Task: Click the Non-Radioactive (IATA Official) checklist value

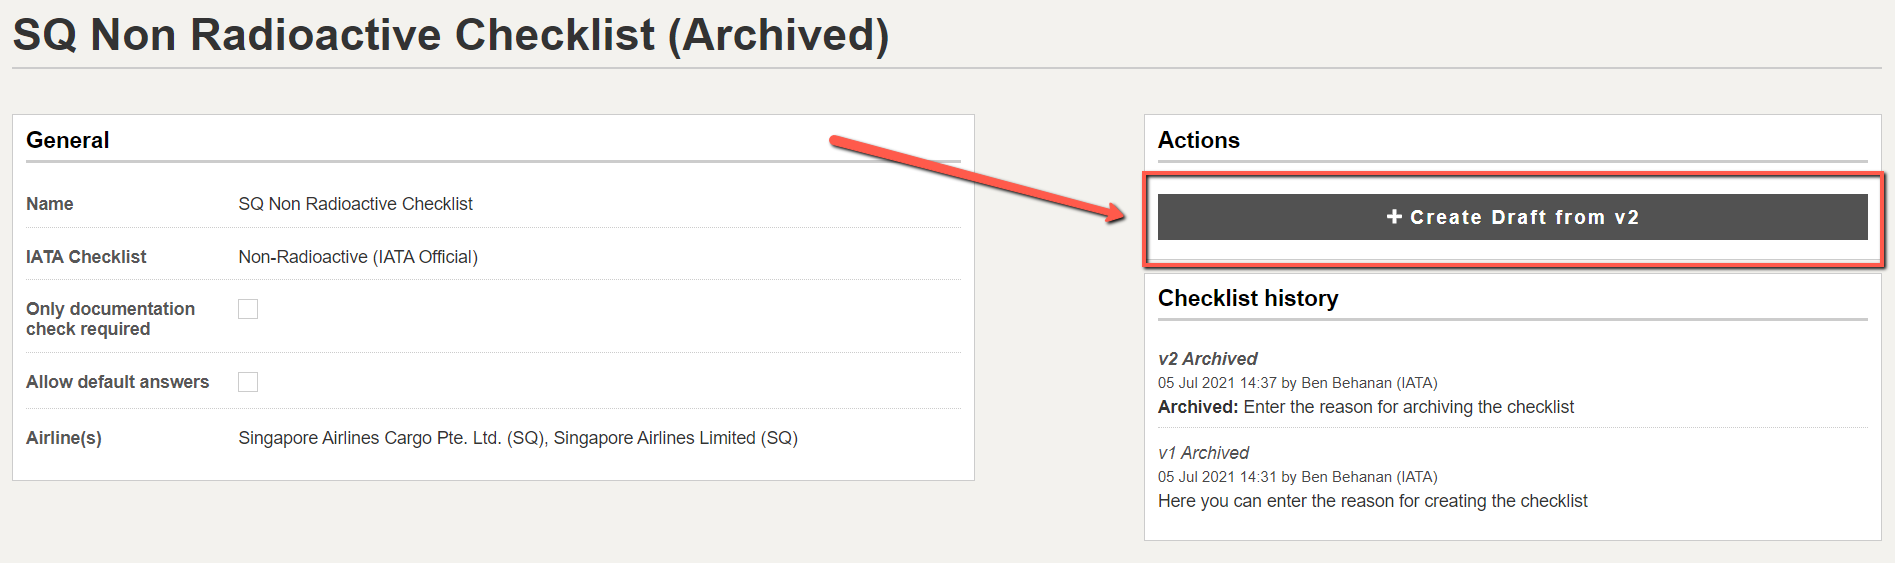Action: [358, 257]
